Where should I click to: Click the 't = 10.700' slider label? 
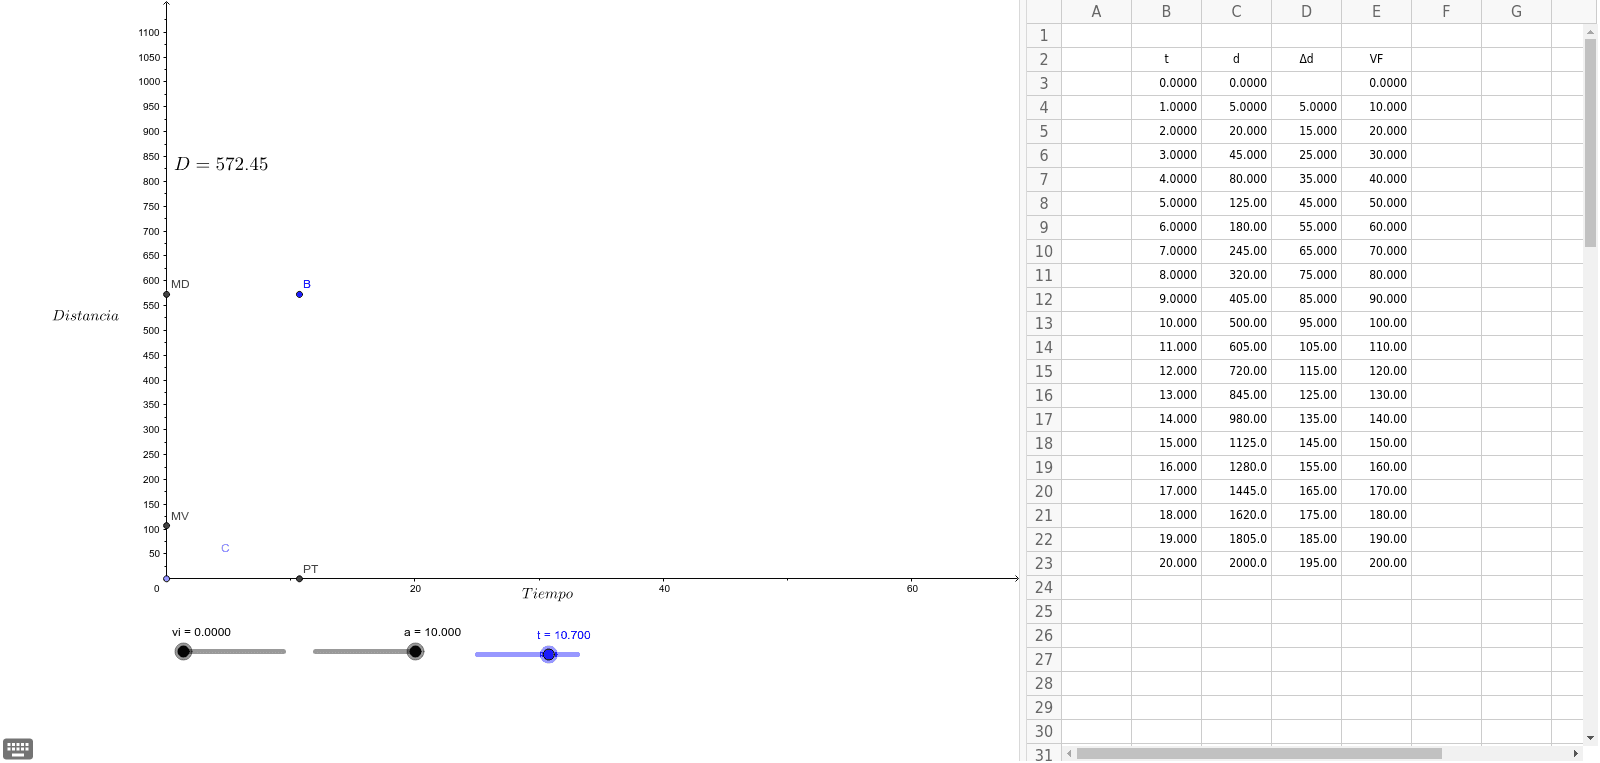click(563, 635)
